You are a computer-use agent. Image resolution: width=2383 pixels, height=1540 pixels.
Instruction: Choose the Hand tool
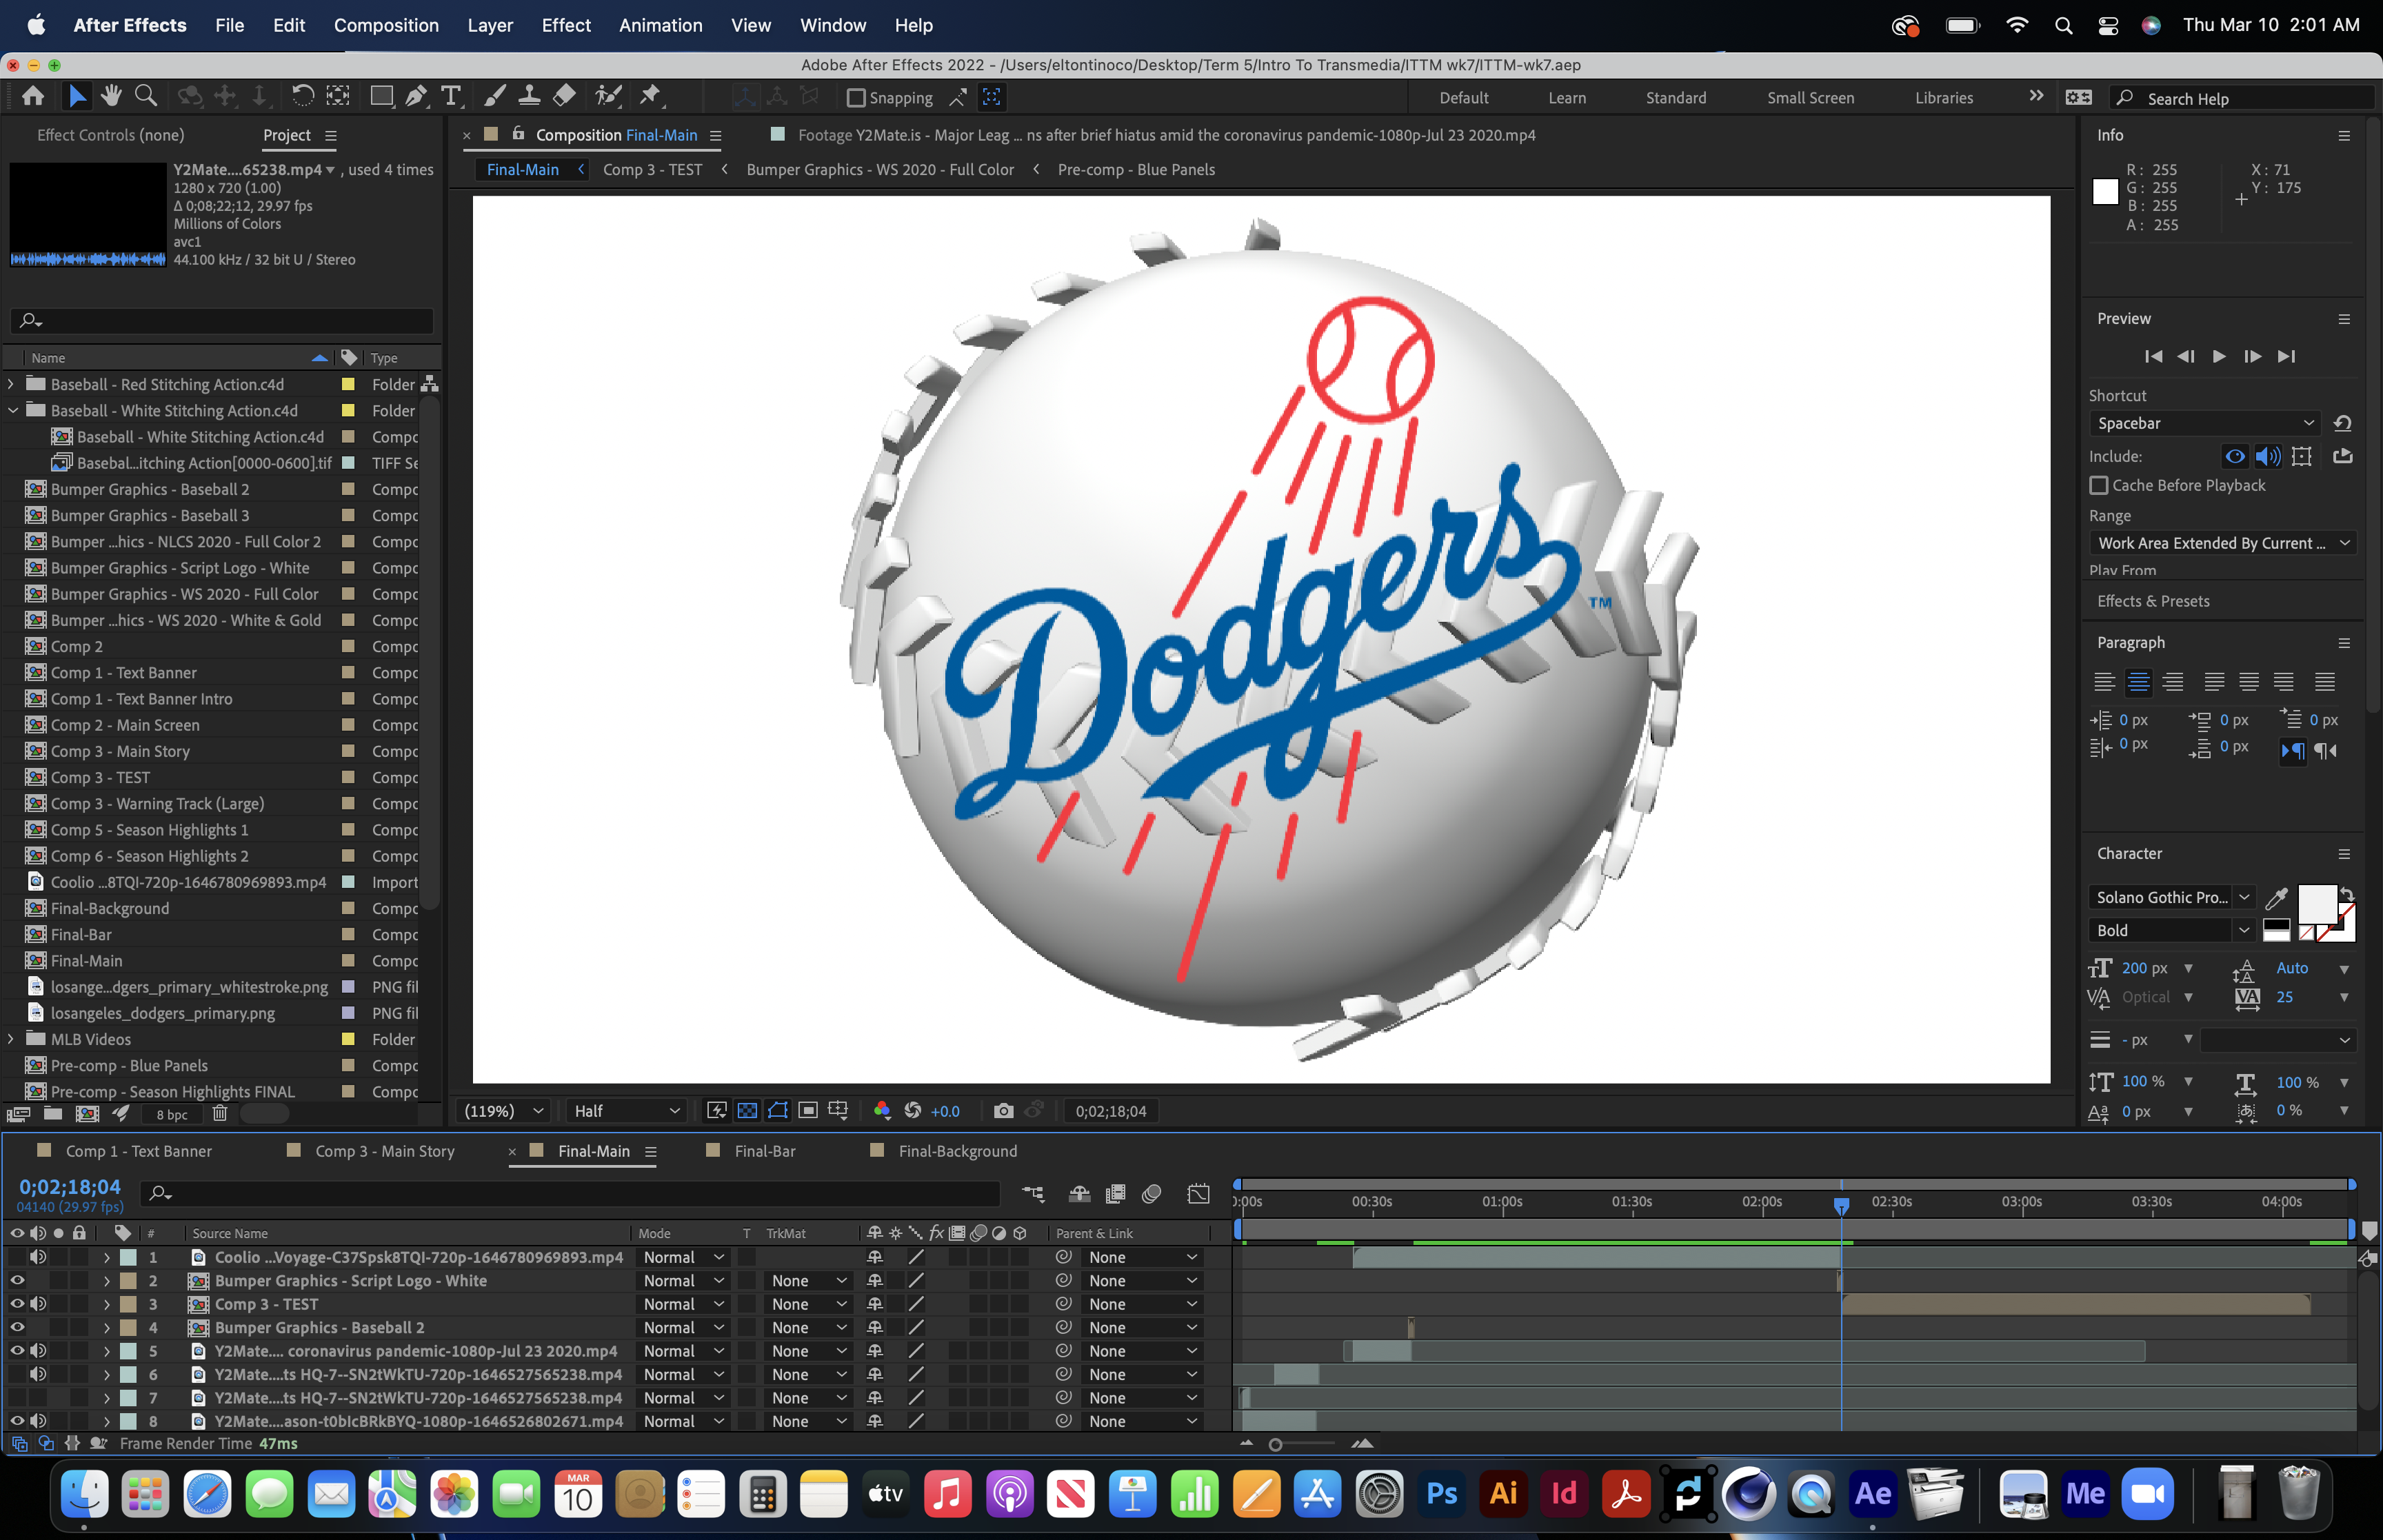111,96
